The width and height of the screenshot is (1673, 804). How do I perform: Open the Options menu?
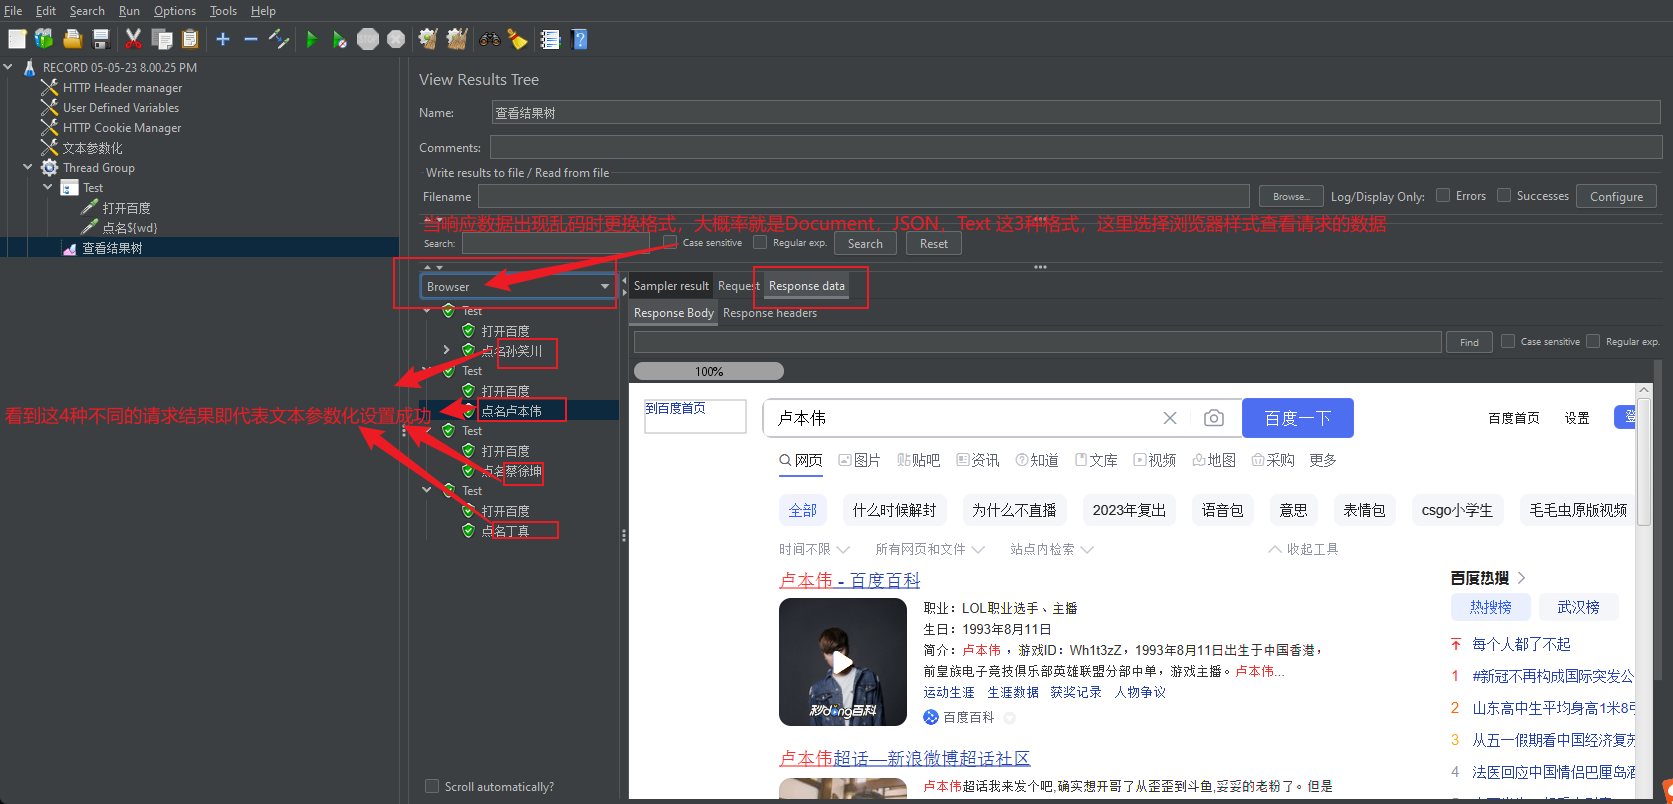tap(175, 10)
